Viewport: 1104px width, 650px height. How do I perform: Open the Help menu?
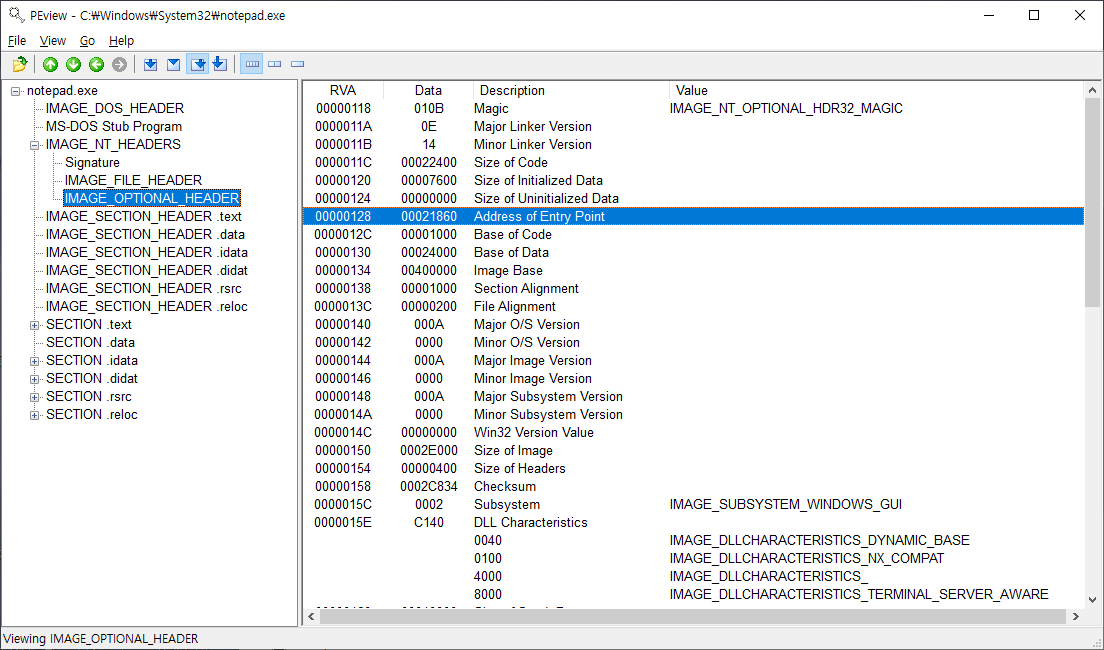click(x=121, y=41)
